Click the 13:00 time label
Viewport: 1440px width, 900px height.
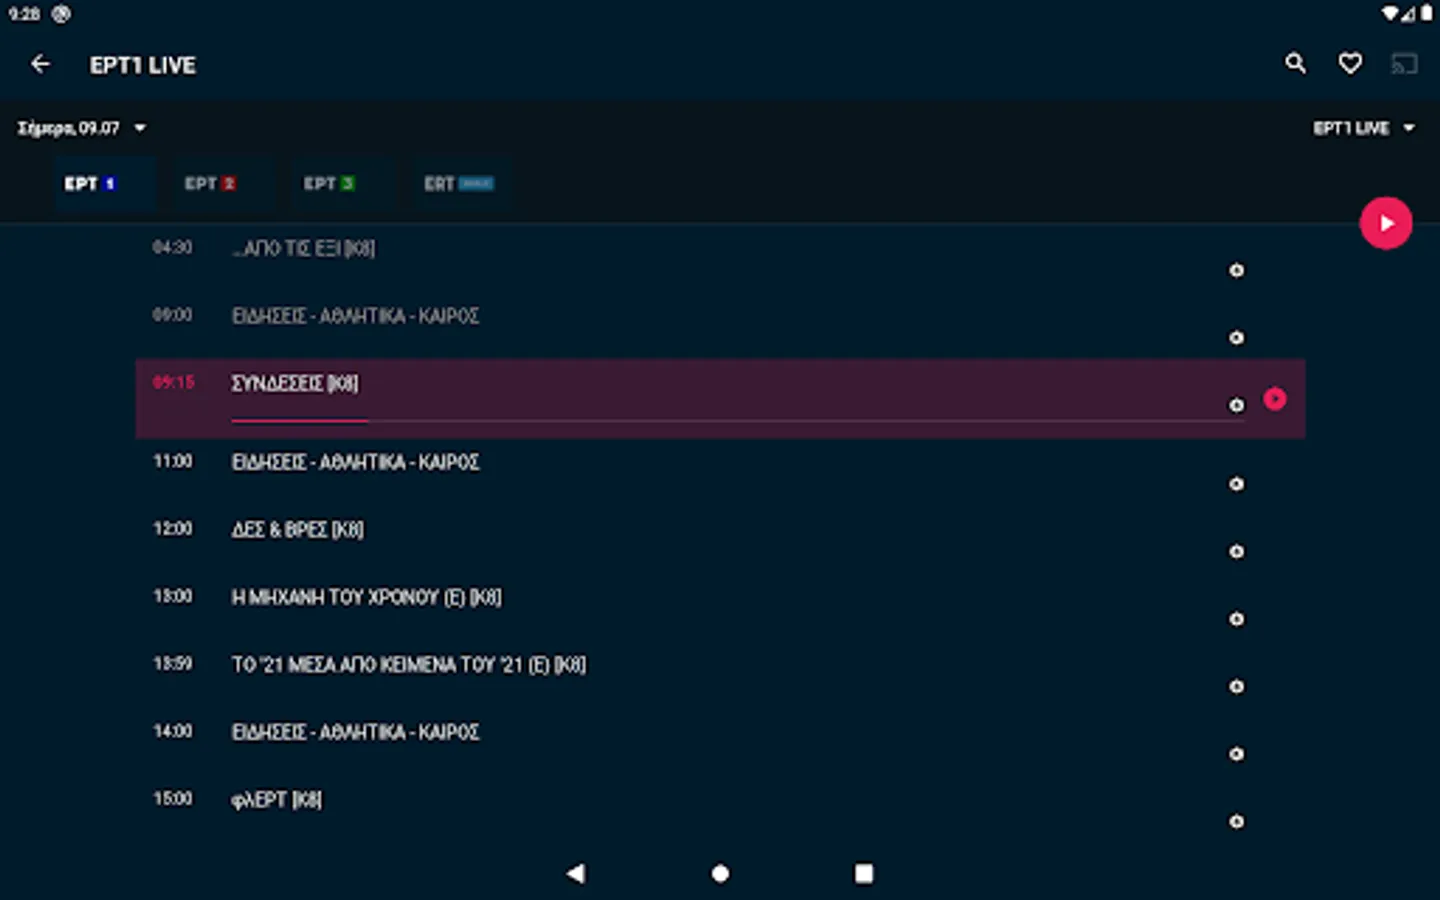pos(172,596)
